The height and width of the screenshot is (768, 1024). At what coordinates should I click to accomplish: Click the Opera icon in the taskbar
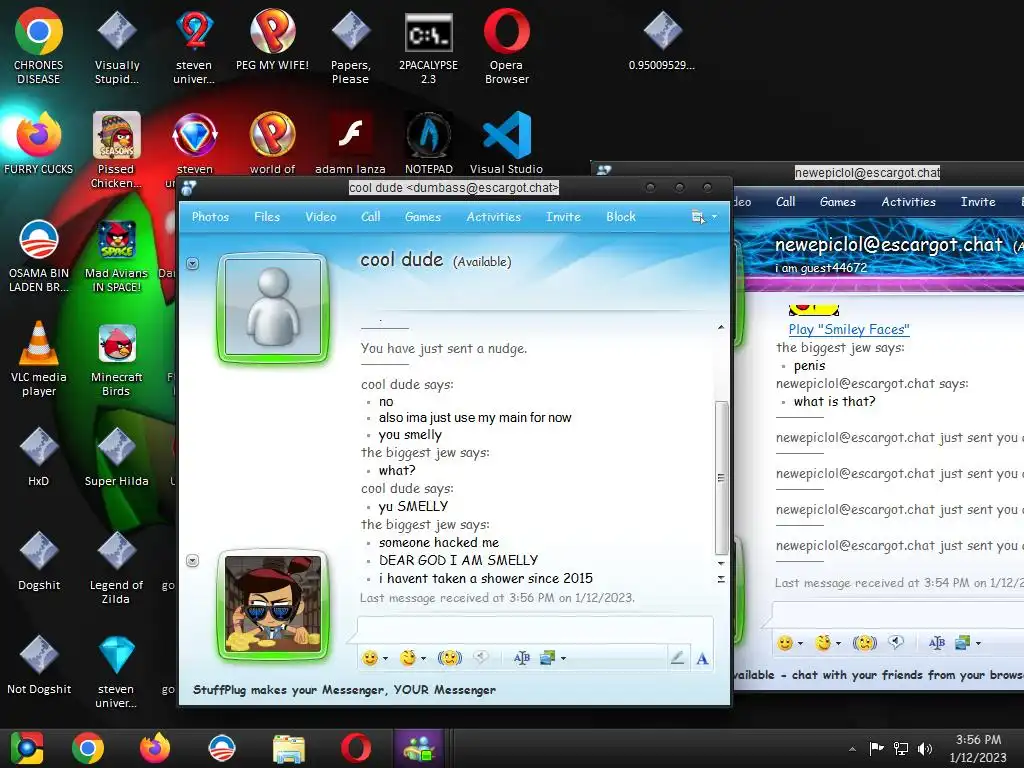pyautogui.click(x=356, y=748)
